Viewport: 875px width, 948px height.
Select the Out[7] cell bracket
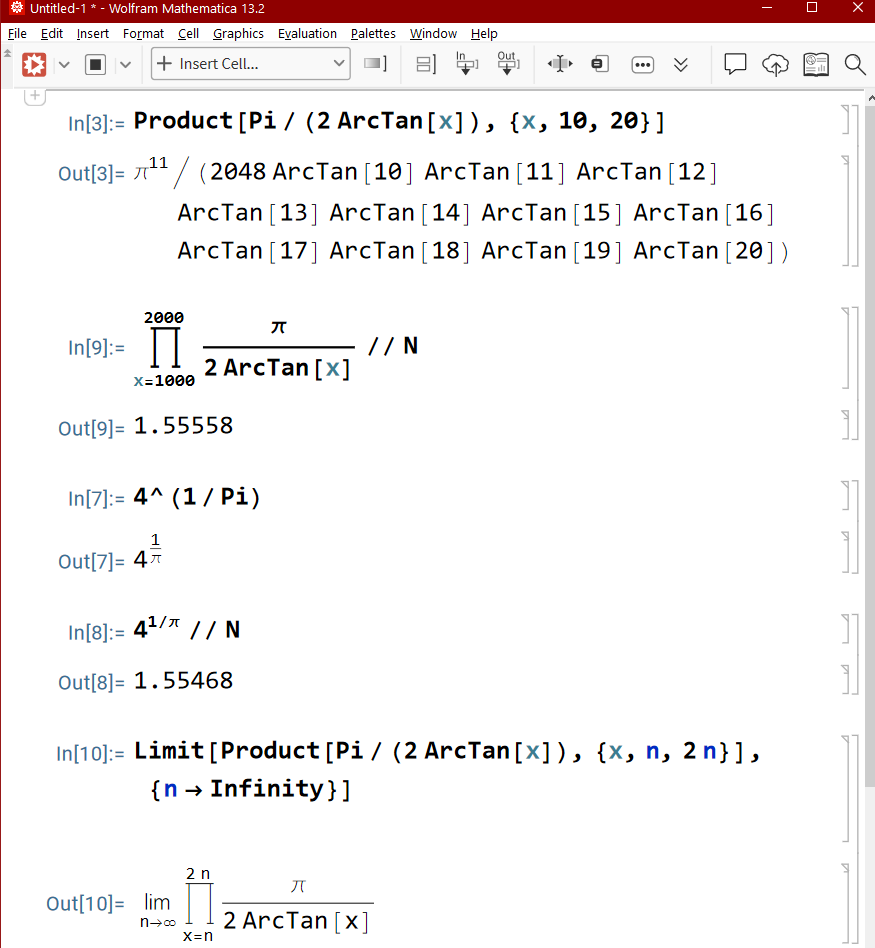click(x=845, y=552)
